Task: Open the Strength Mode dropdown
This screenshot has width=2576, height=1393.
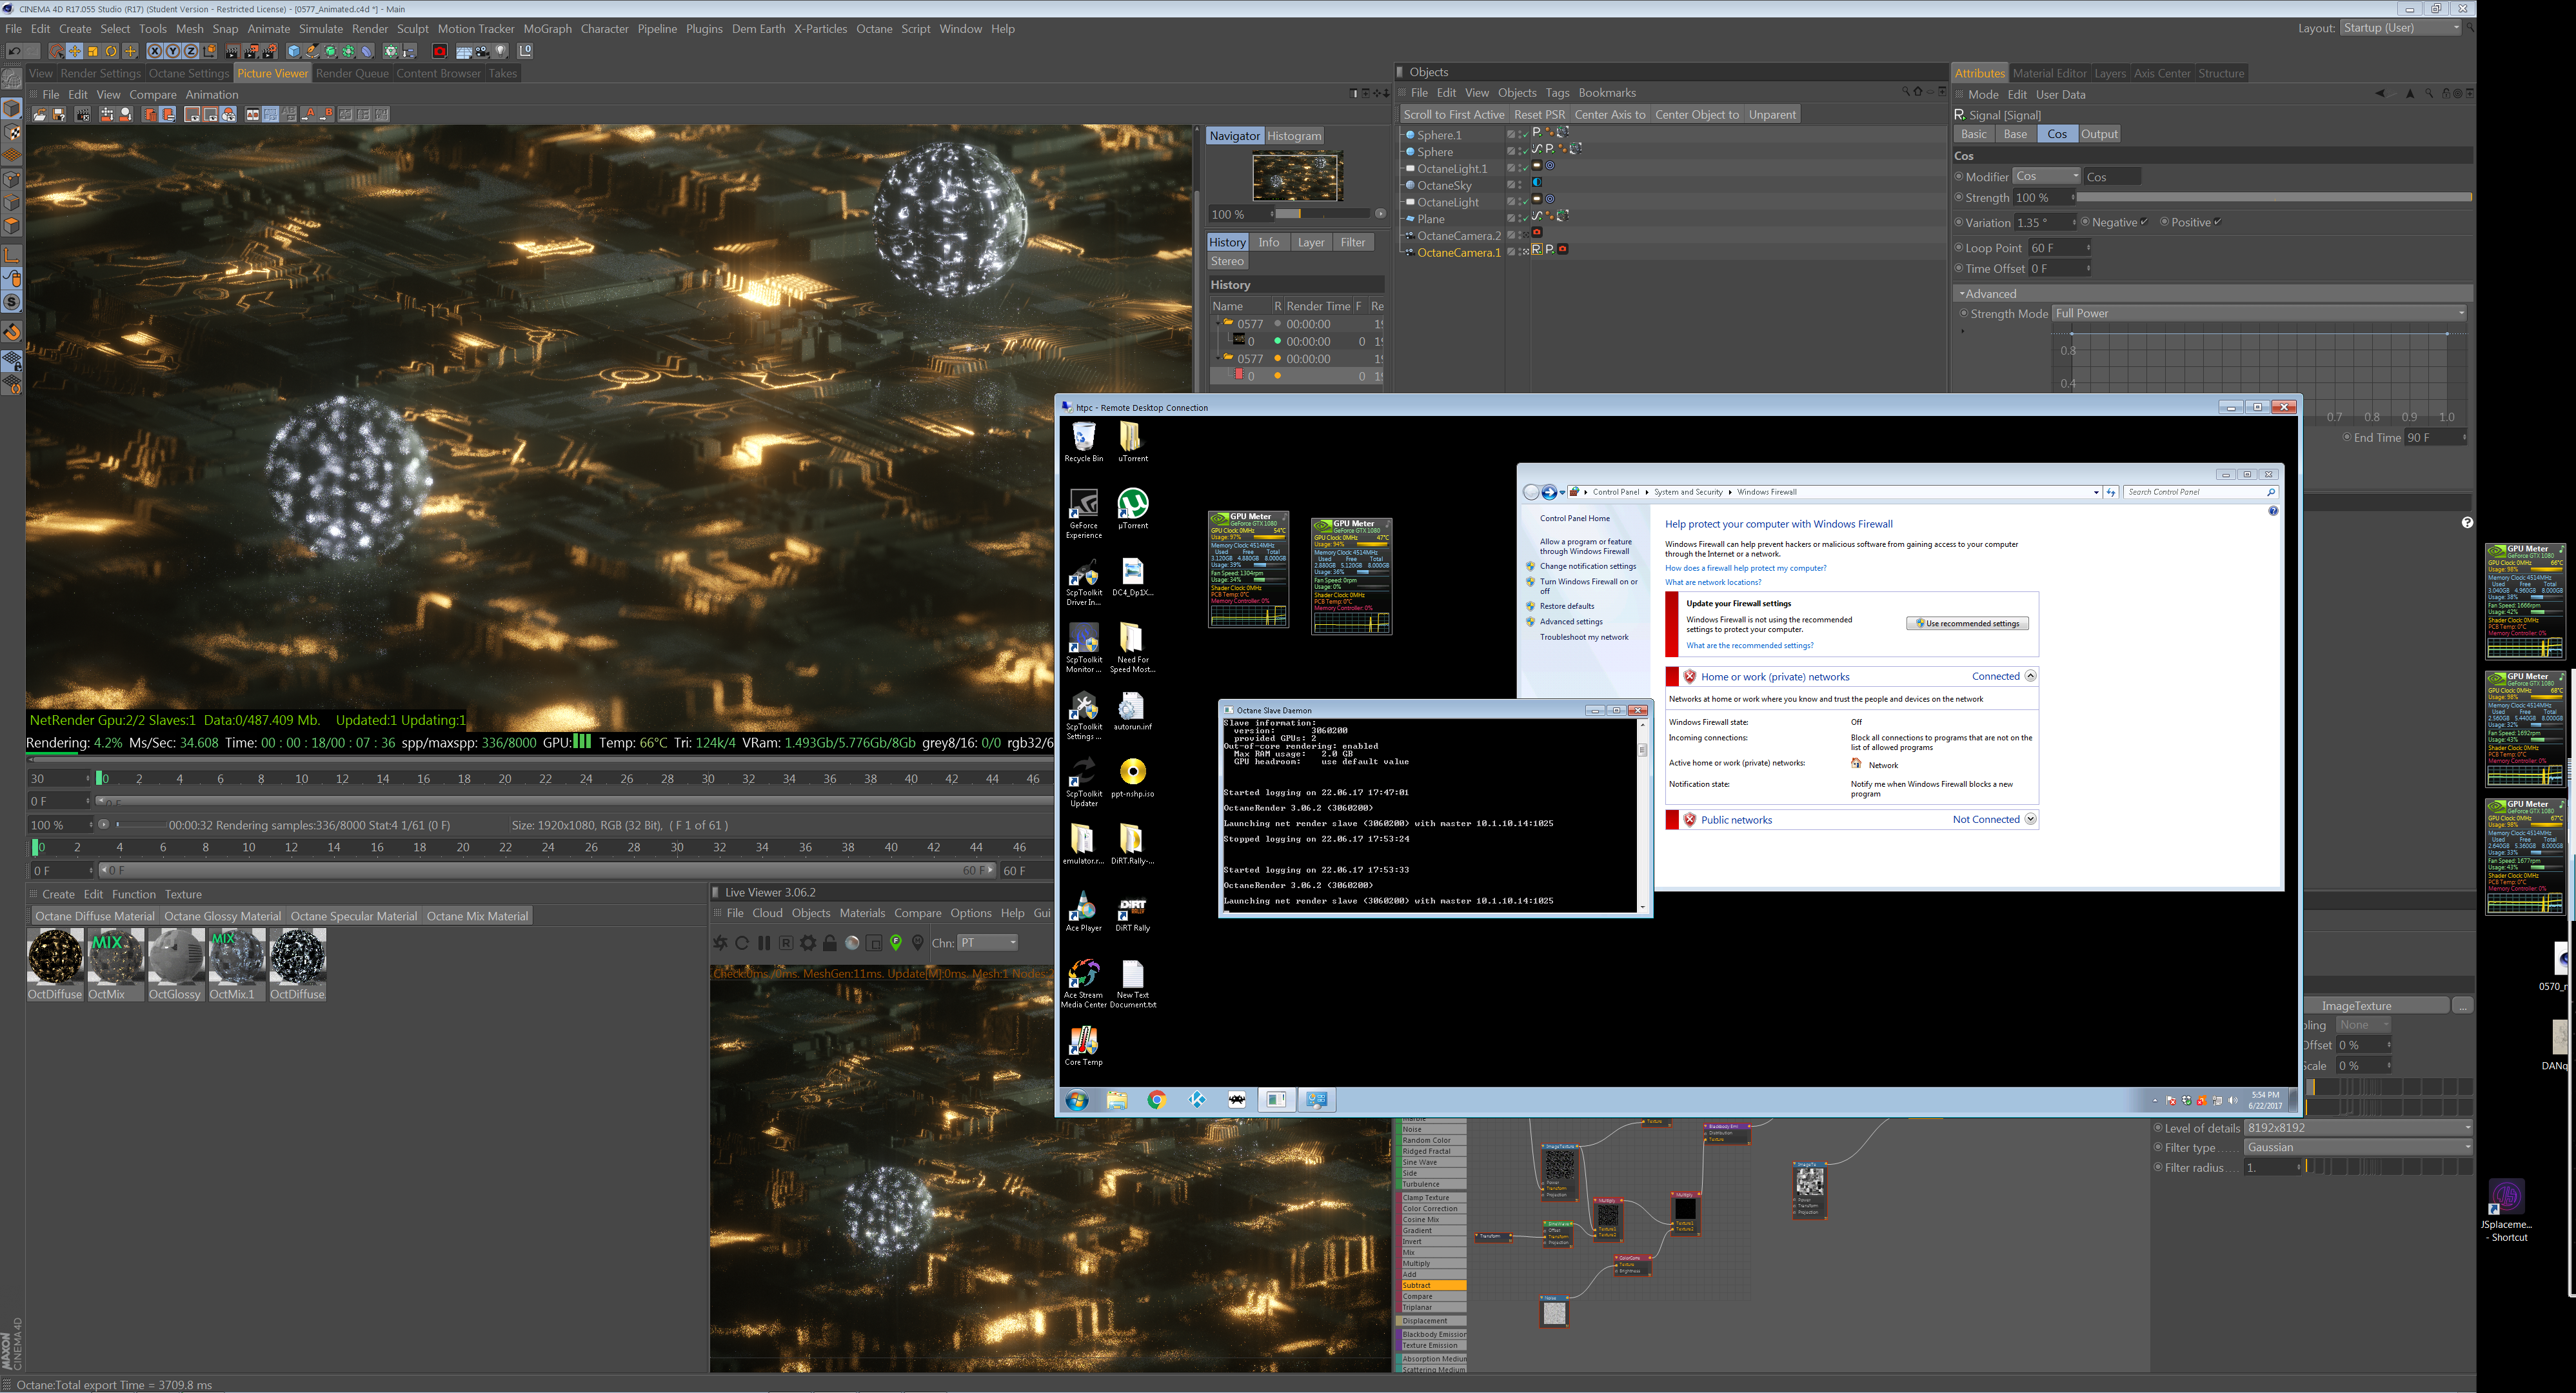Action: click(x=2258, y=313)
